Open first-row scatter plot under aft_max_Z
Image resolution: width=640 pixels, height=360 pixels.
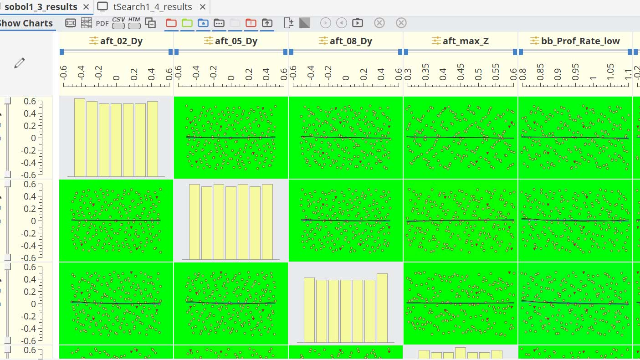460,138
